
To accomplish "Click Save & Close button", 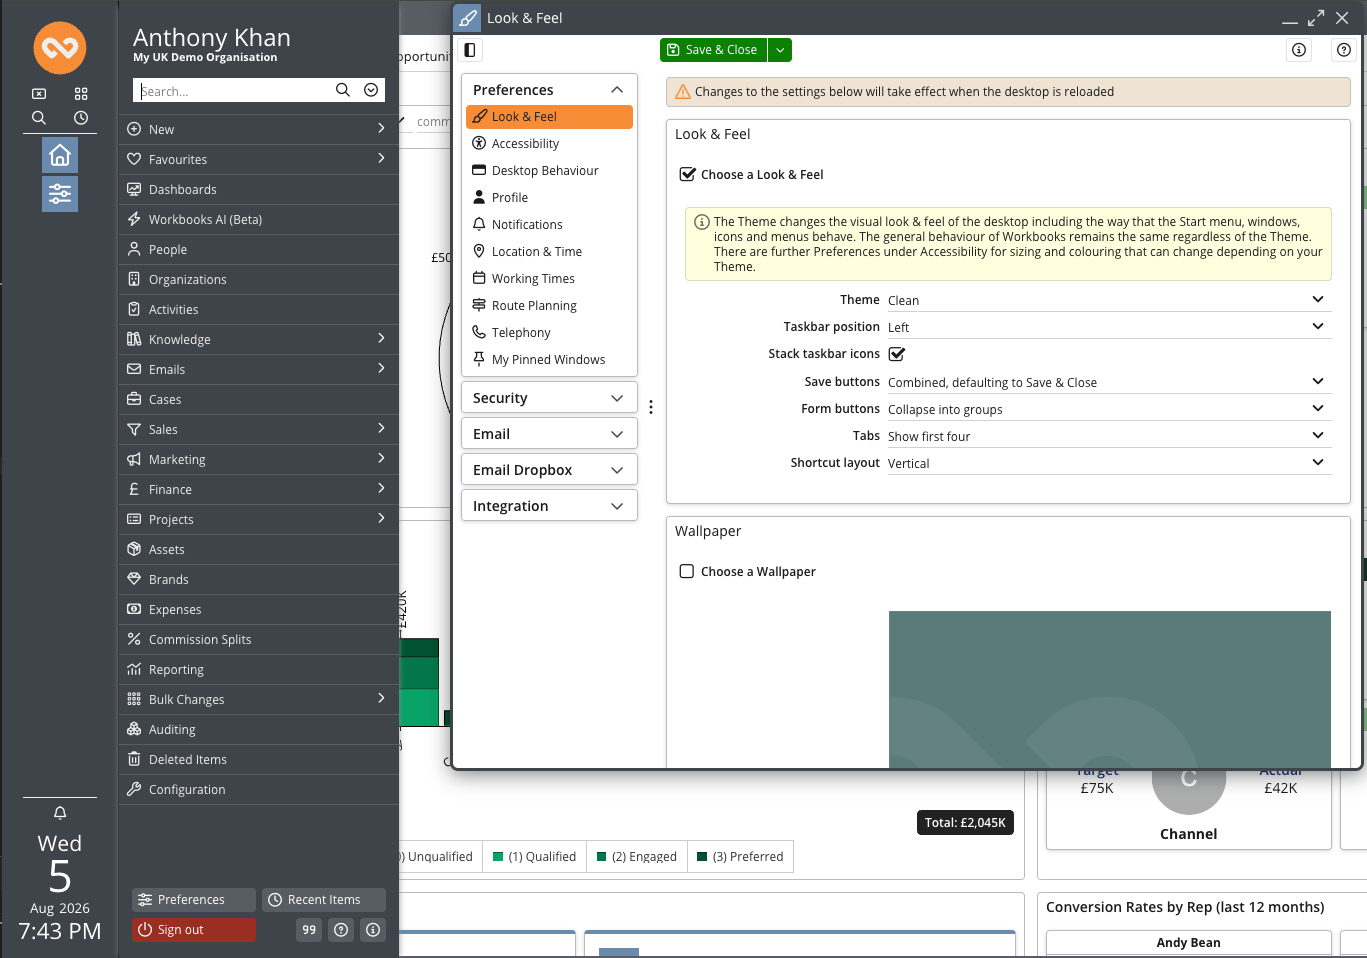I will coord(713,50).
